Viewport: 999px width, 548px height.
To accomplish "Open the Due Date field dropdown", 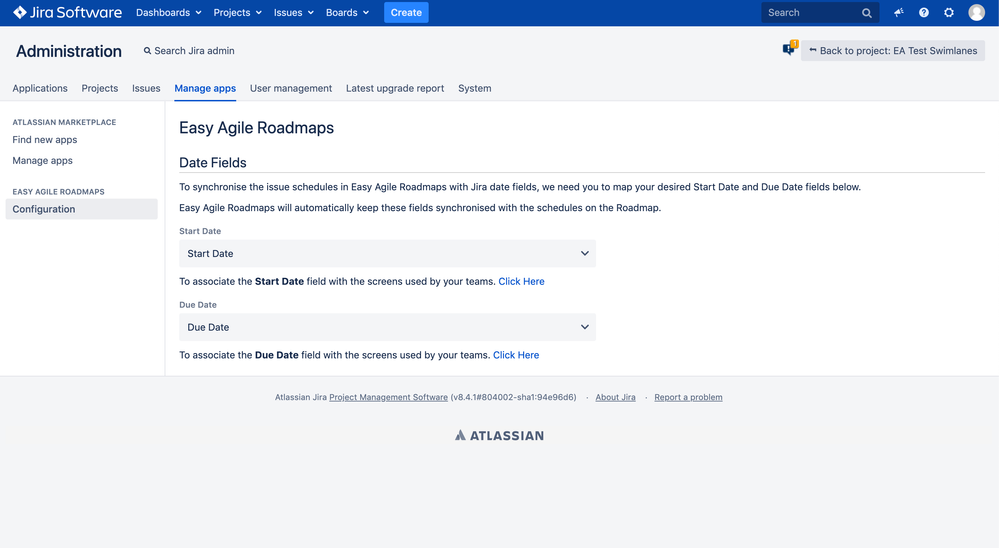I will coord(387,328).
